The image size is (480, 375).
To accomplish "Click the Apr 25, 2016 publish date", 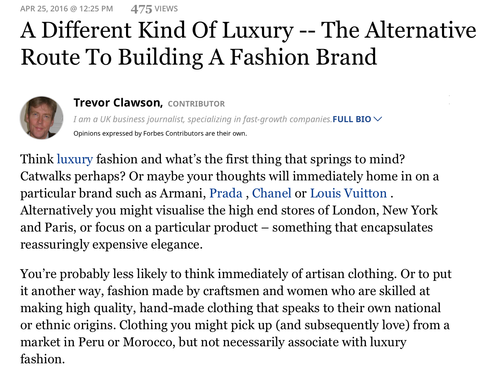I will [x=67, y=9].
